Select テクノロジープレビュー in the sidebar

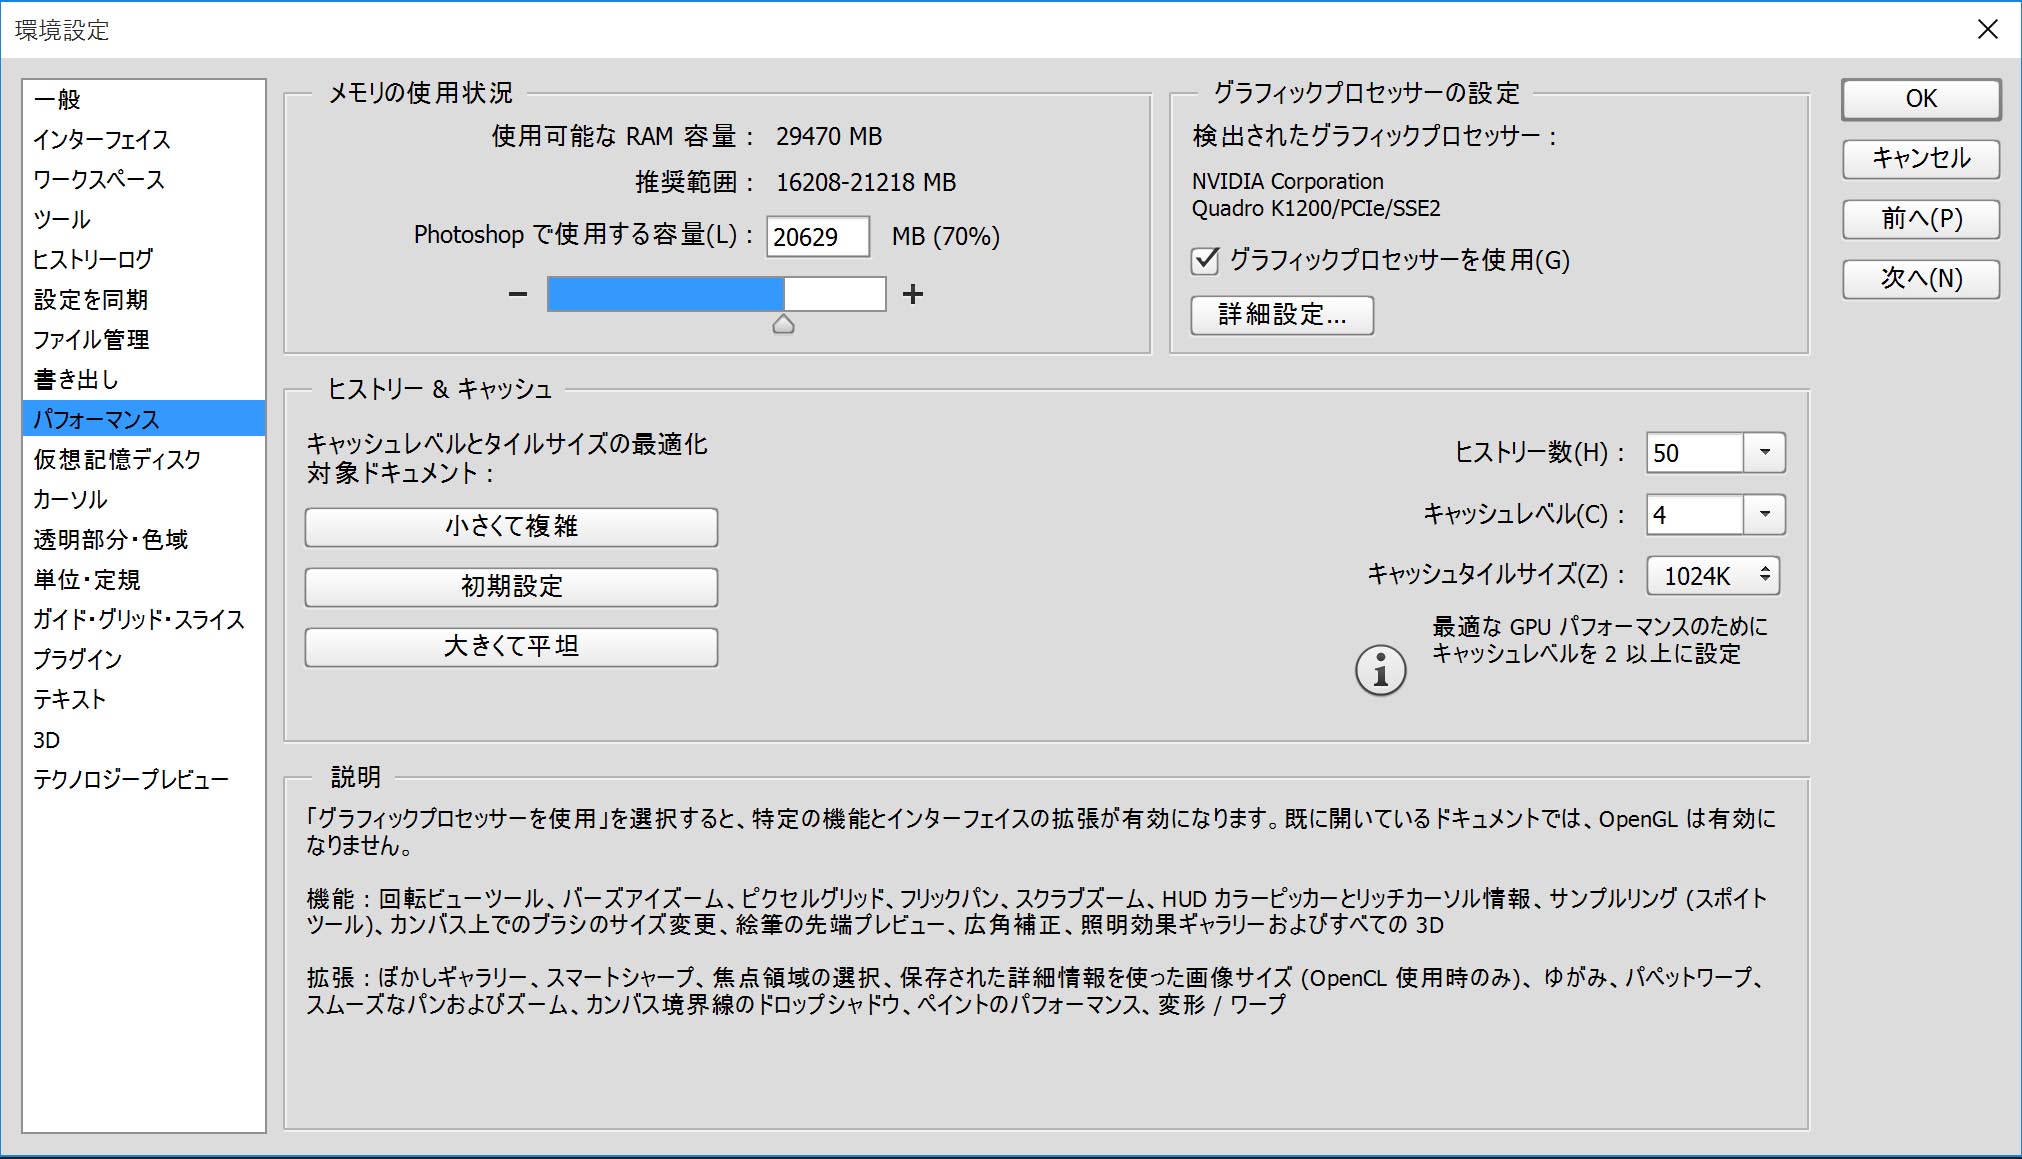click(x=130, y=779)
